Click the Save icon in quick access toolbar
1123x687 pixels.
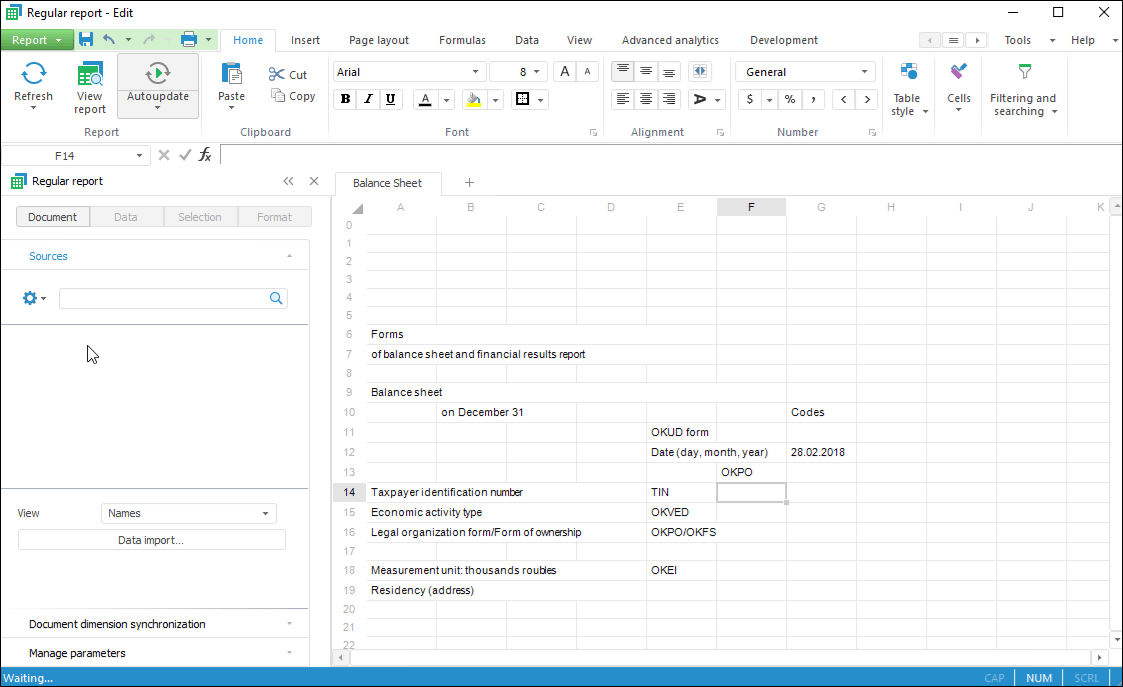coord(86,40)
